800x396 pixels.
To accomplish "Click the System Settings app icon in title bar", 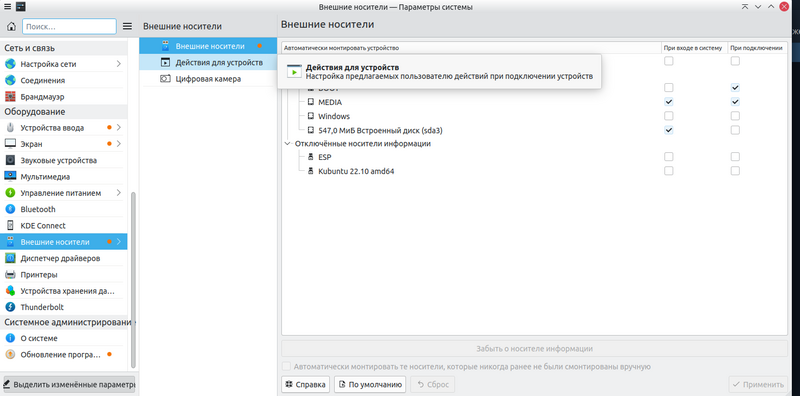I will click(20, 7).
